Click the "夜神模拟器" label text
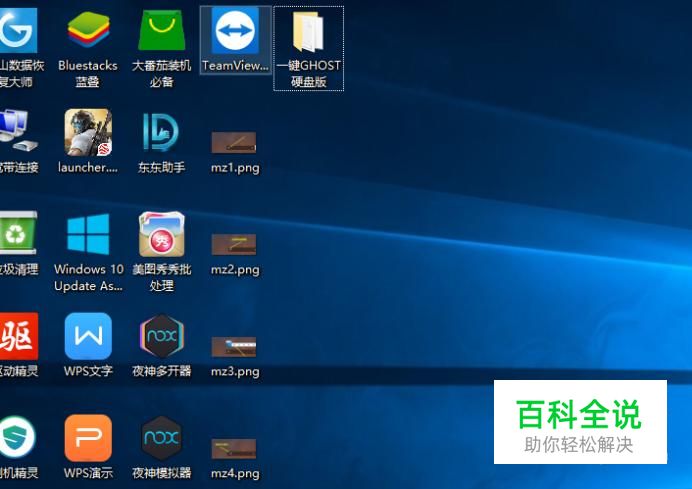The width and height of the screenshot is (692, 489). coord(162,473)
